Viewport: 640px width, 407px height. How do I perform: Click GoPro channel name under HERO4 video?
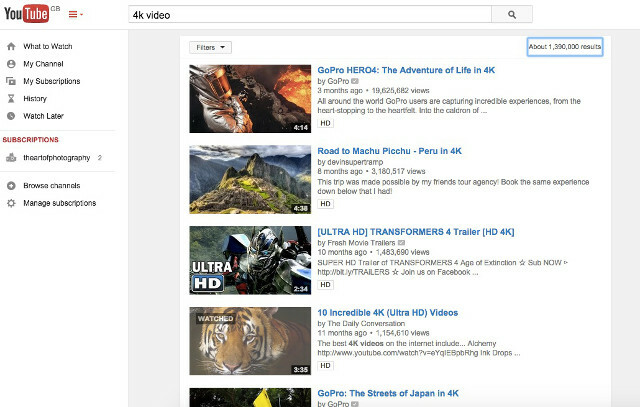(338, 81)
